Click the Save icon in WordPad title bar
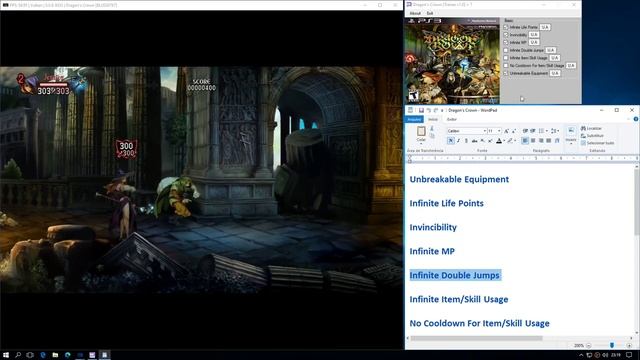Viewport: 640px width, 360px height. [421, 110]
